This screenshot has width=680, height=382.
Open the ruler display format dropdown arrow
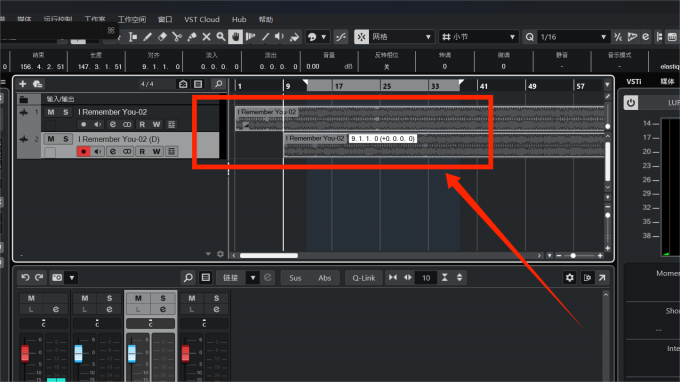(607, 85)
